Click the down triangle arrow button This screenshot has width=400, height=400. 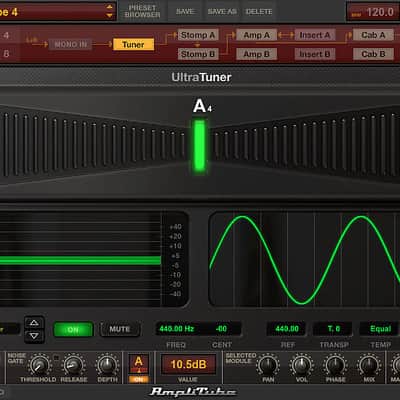[x=34, y=336]
